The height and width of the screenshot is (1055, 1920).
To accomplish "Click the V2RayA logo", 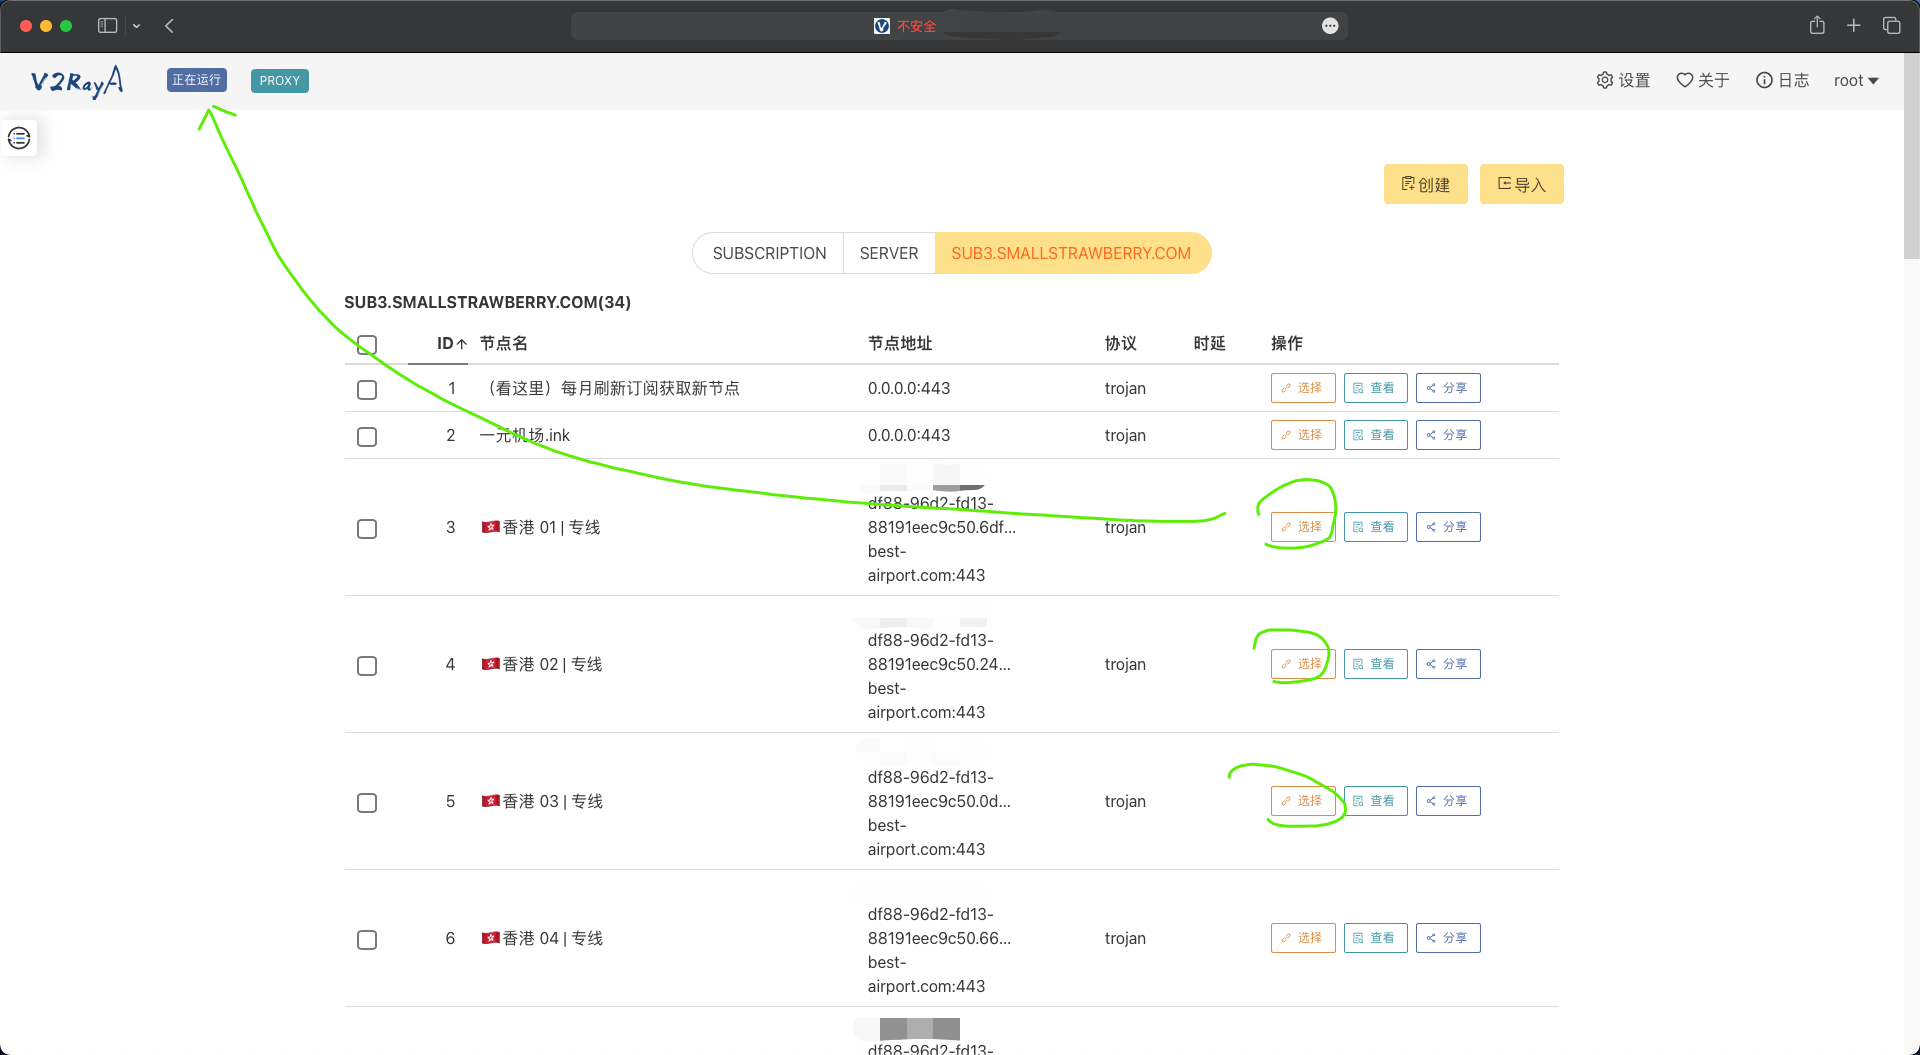I will [x=77, y=81].
